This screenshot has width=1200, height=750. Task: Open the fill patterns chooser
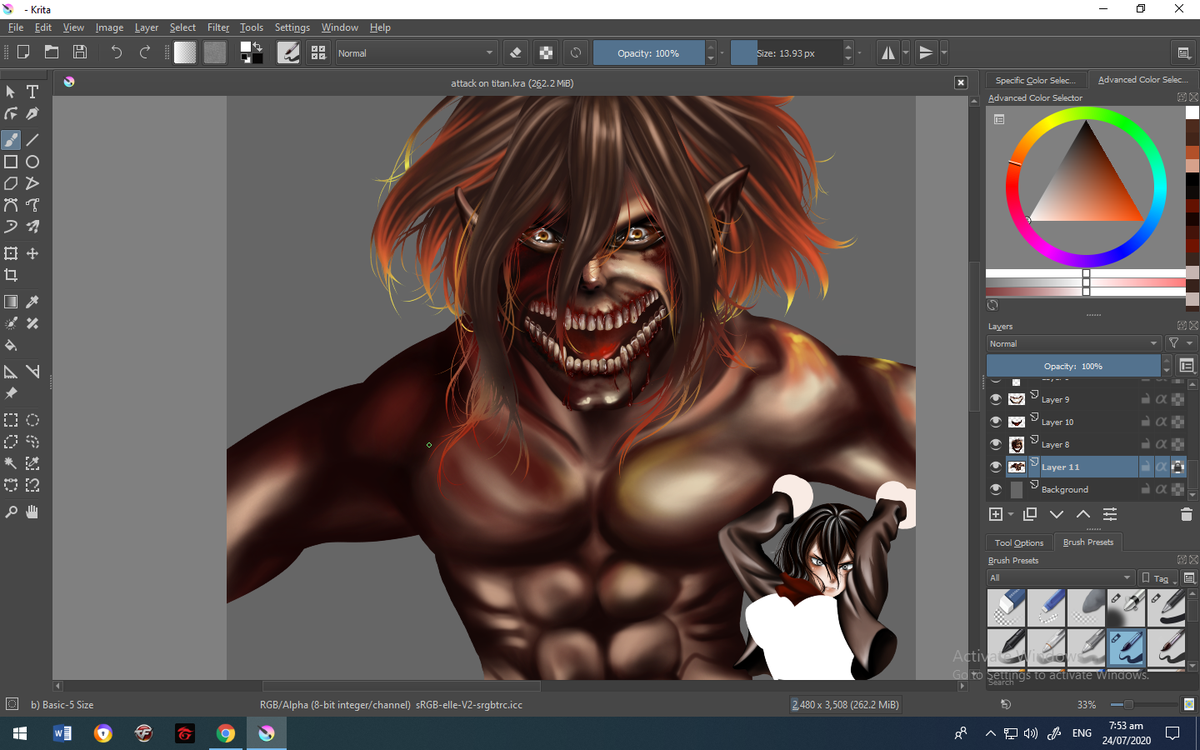pyautogui.click(x=215, y=52)
